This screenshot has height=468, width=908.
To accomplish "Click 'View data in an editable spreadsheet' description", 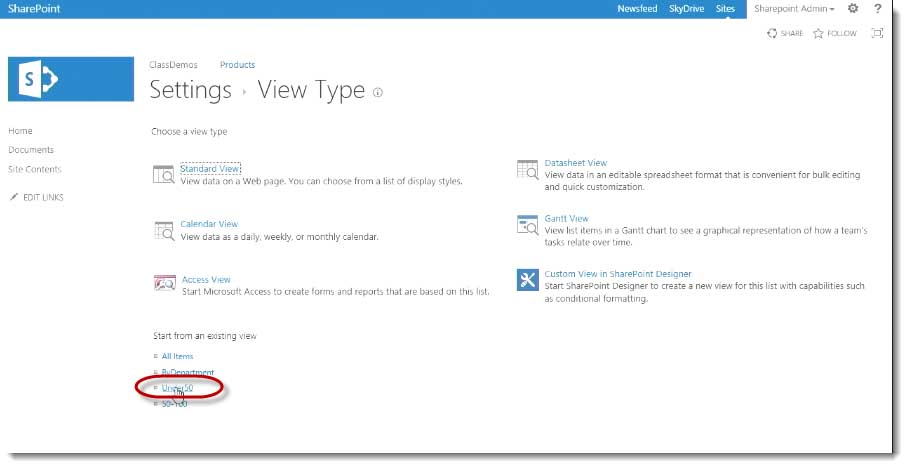I will point(702,181).
